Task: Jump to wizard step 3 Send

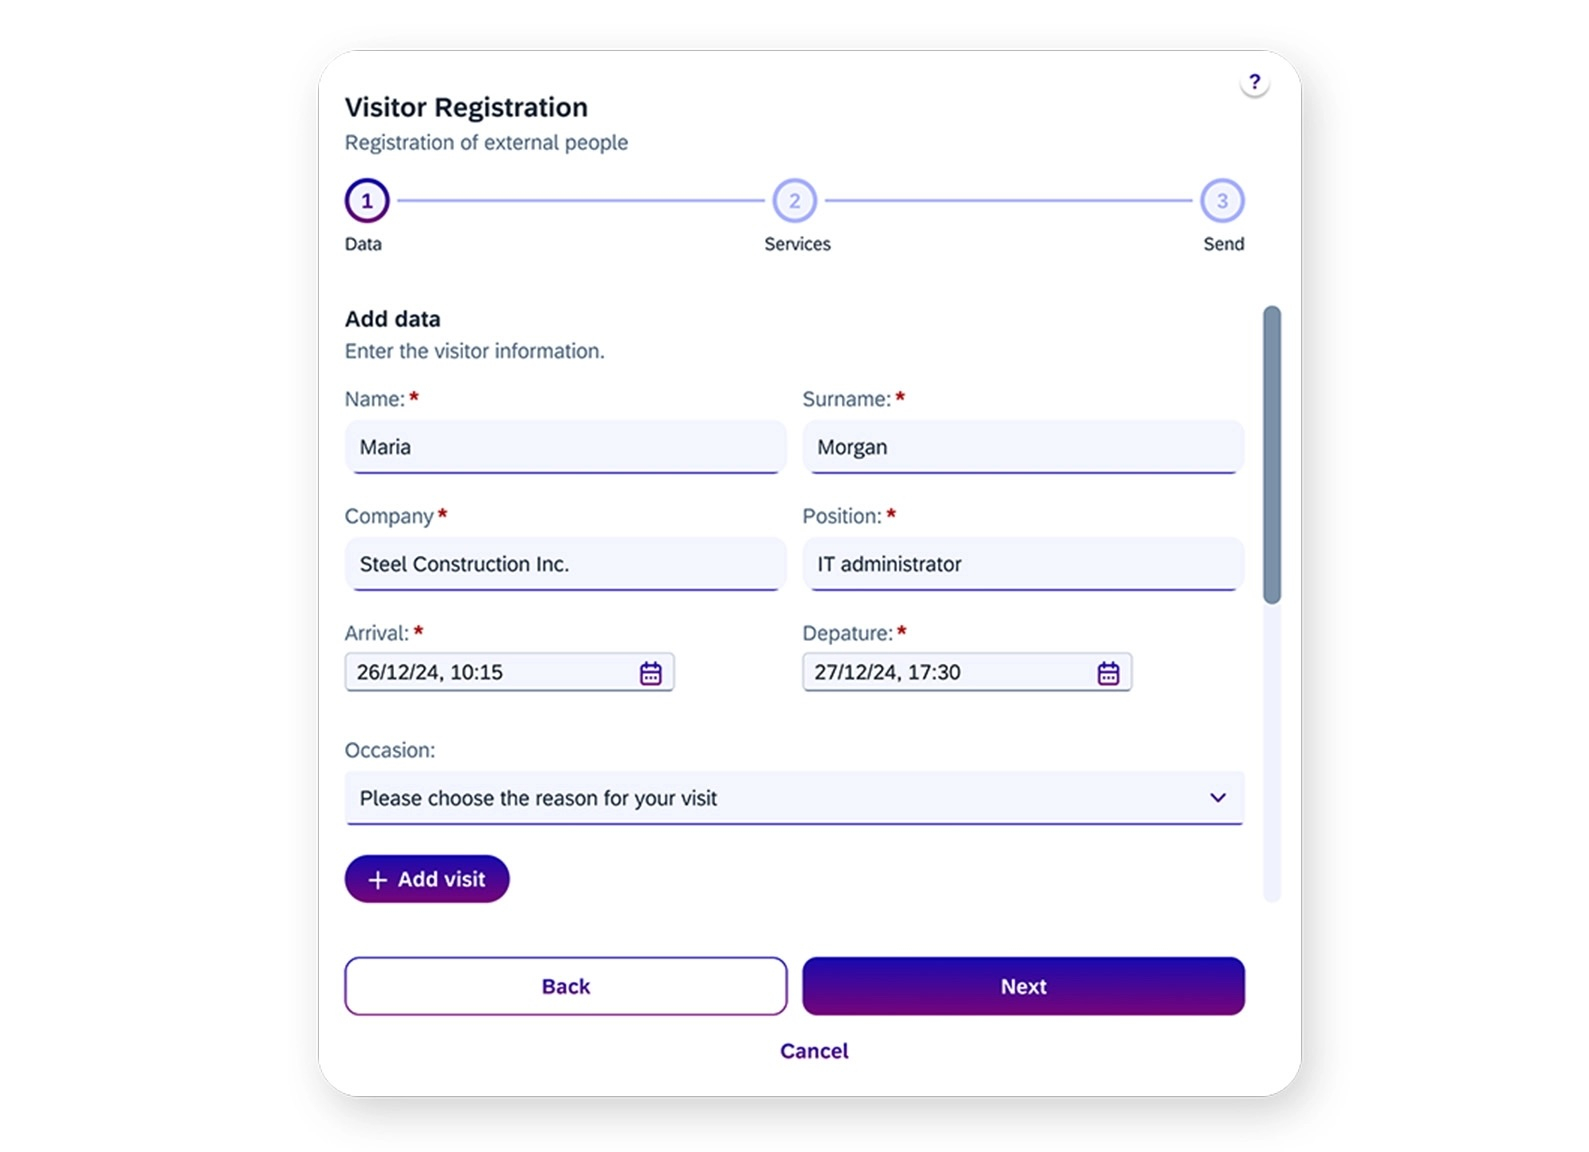Action: (x=1221, y=201)
